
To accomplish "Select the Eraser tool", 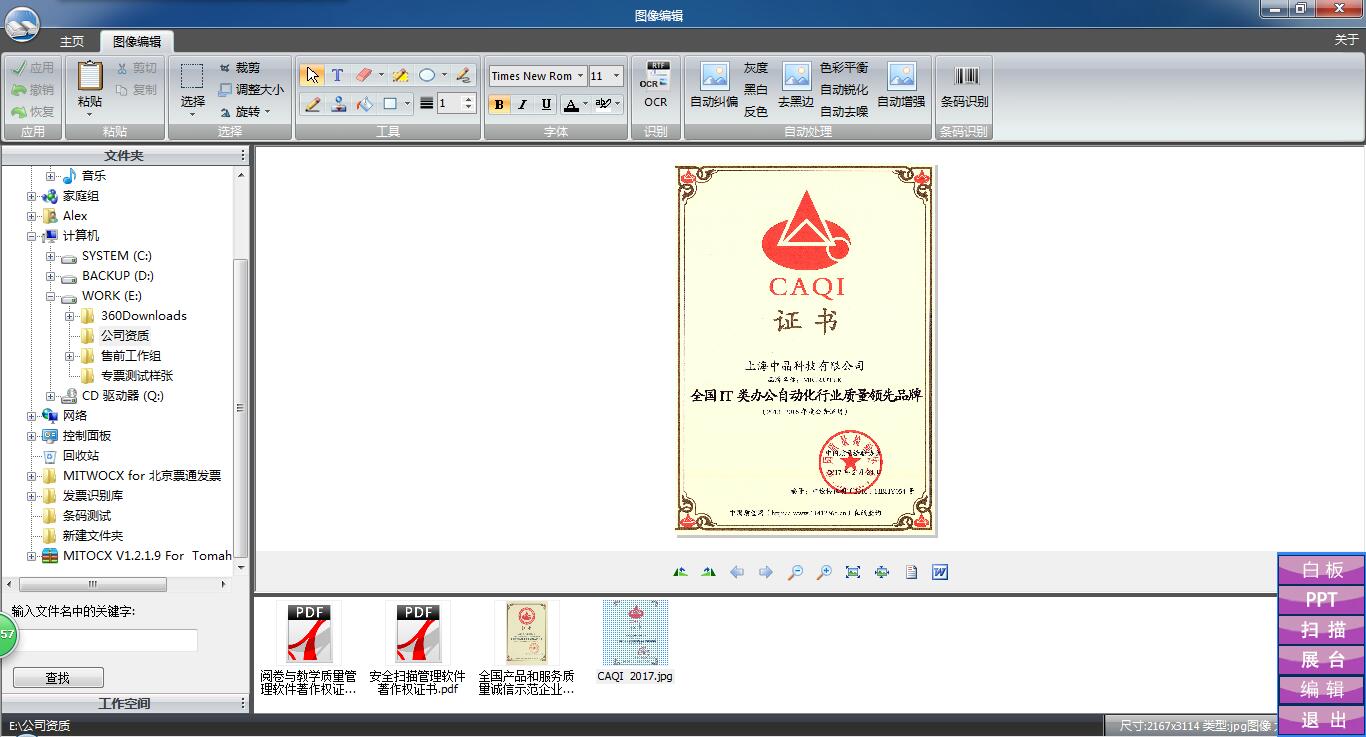I will point(363,75).
